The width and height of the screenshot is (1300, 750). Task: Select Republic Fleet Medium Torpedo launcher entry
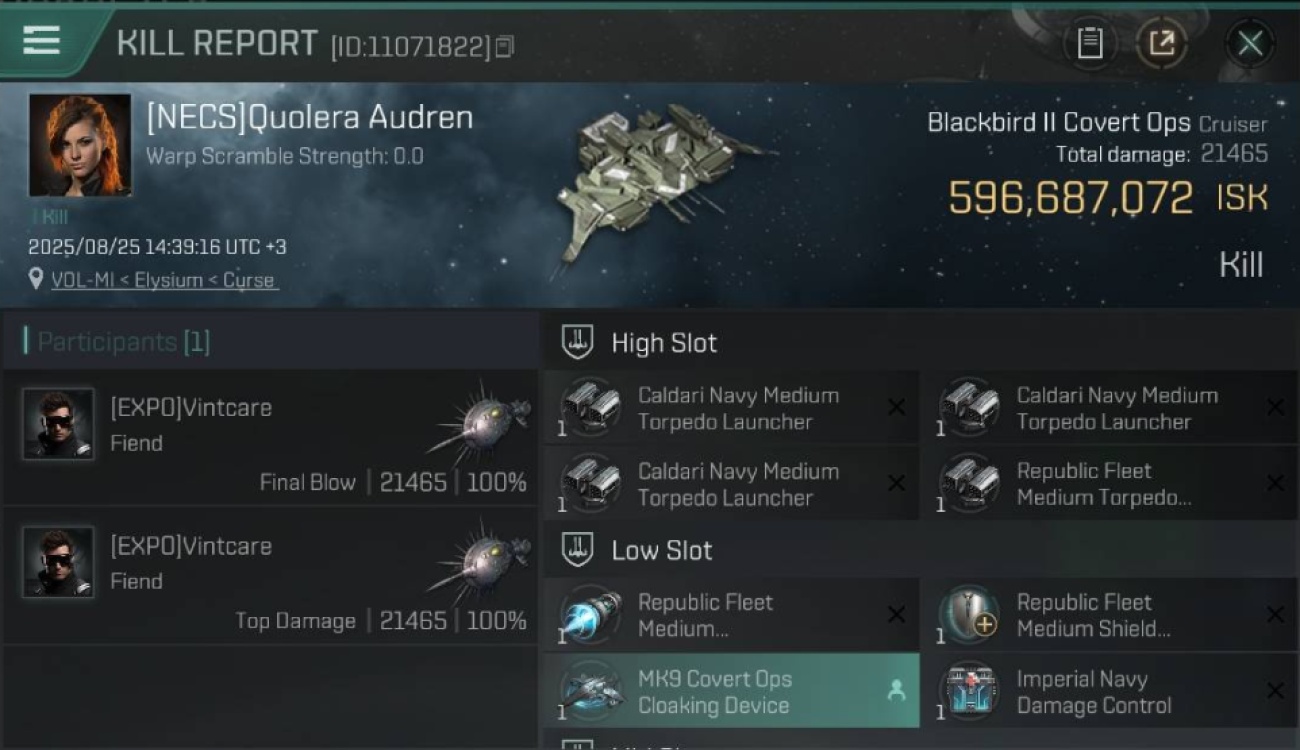point(1109,484)
